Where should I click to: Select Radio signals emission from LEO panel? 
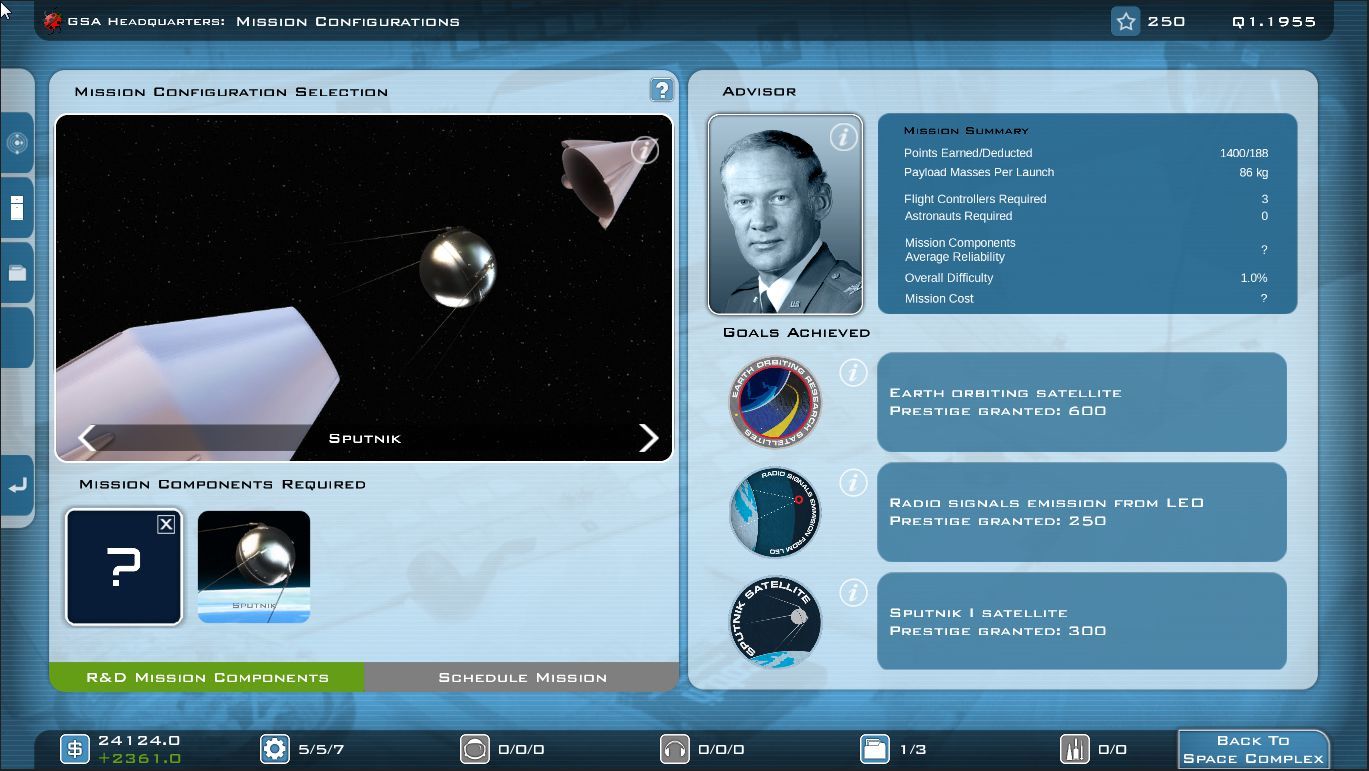point(1082,512)
